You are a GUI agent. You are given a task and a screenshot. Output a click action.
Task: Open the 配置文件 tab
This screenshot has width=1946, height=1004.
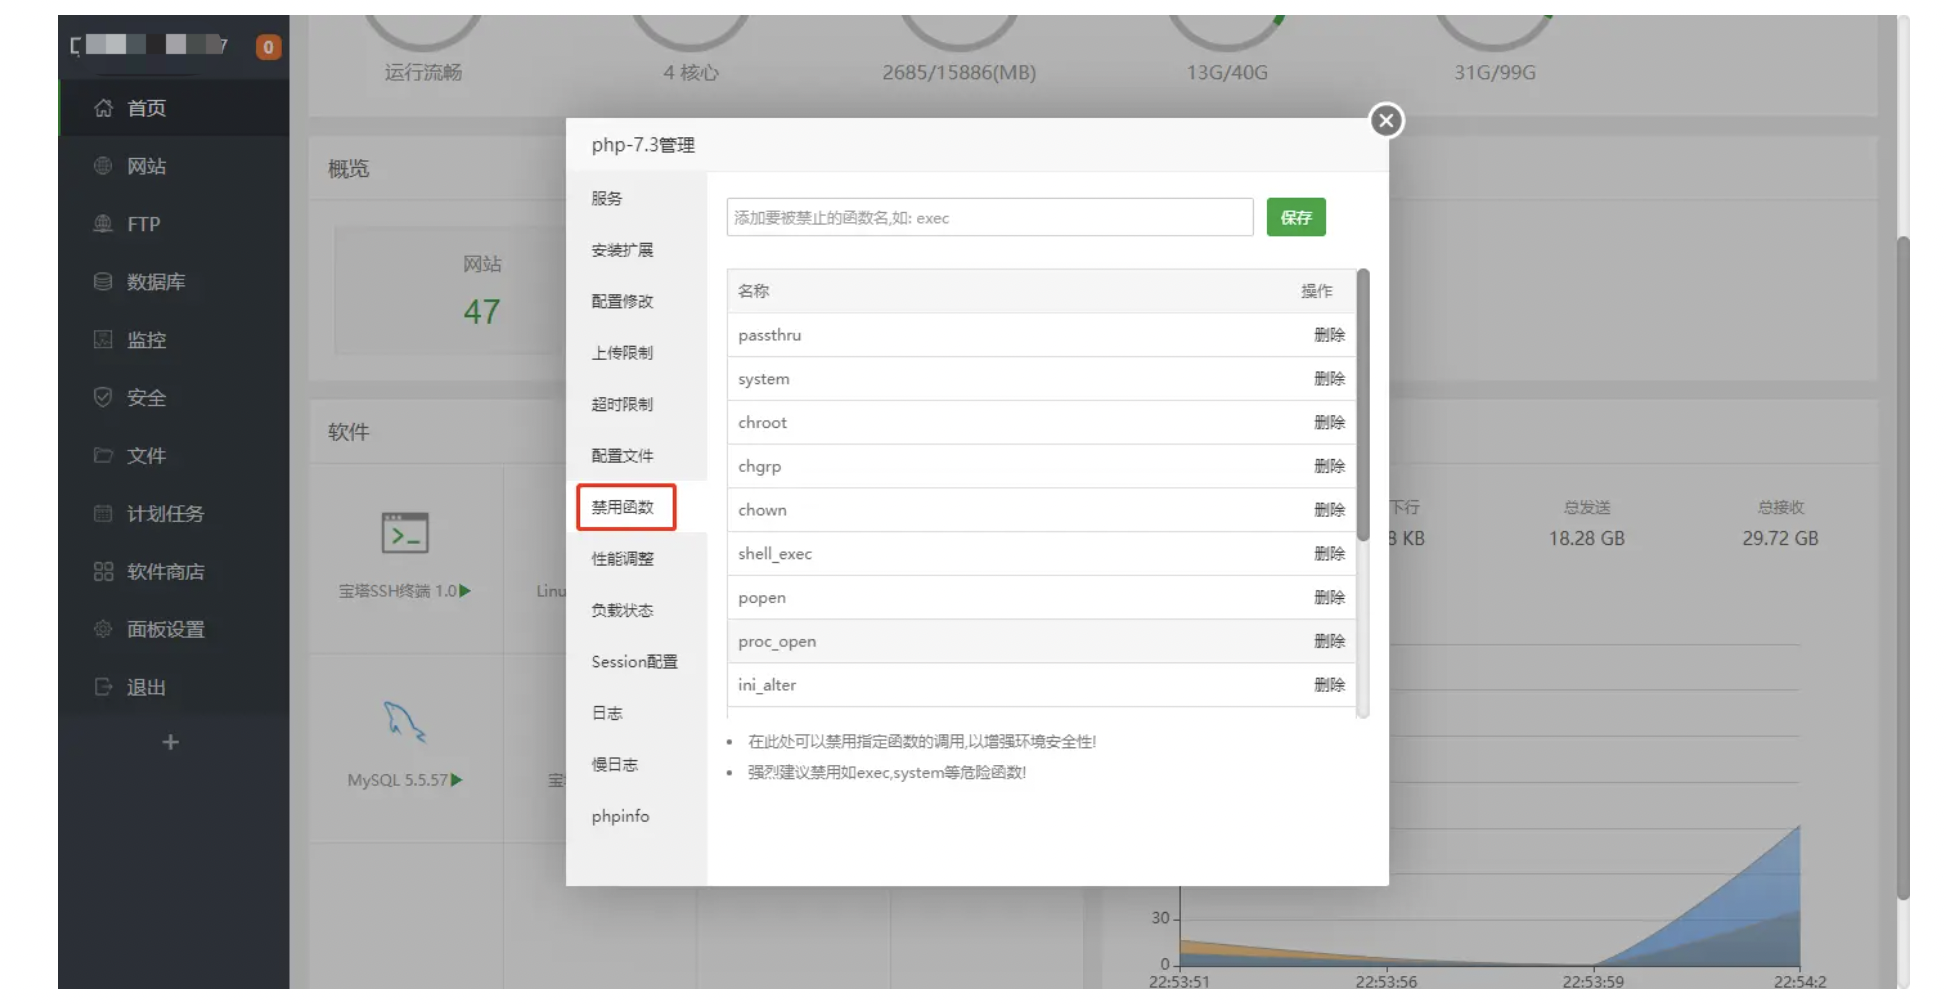(x=622, y=456)
